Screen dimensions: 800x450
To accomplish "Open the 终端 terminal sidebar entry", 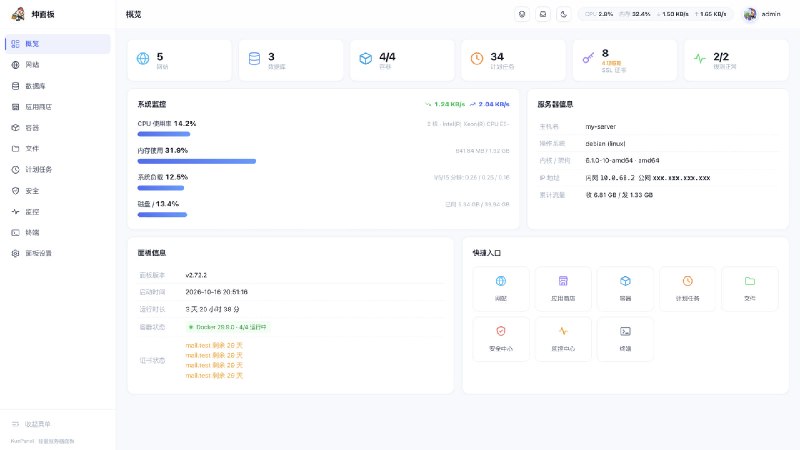I will (x=58, y=232).
